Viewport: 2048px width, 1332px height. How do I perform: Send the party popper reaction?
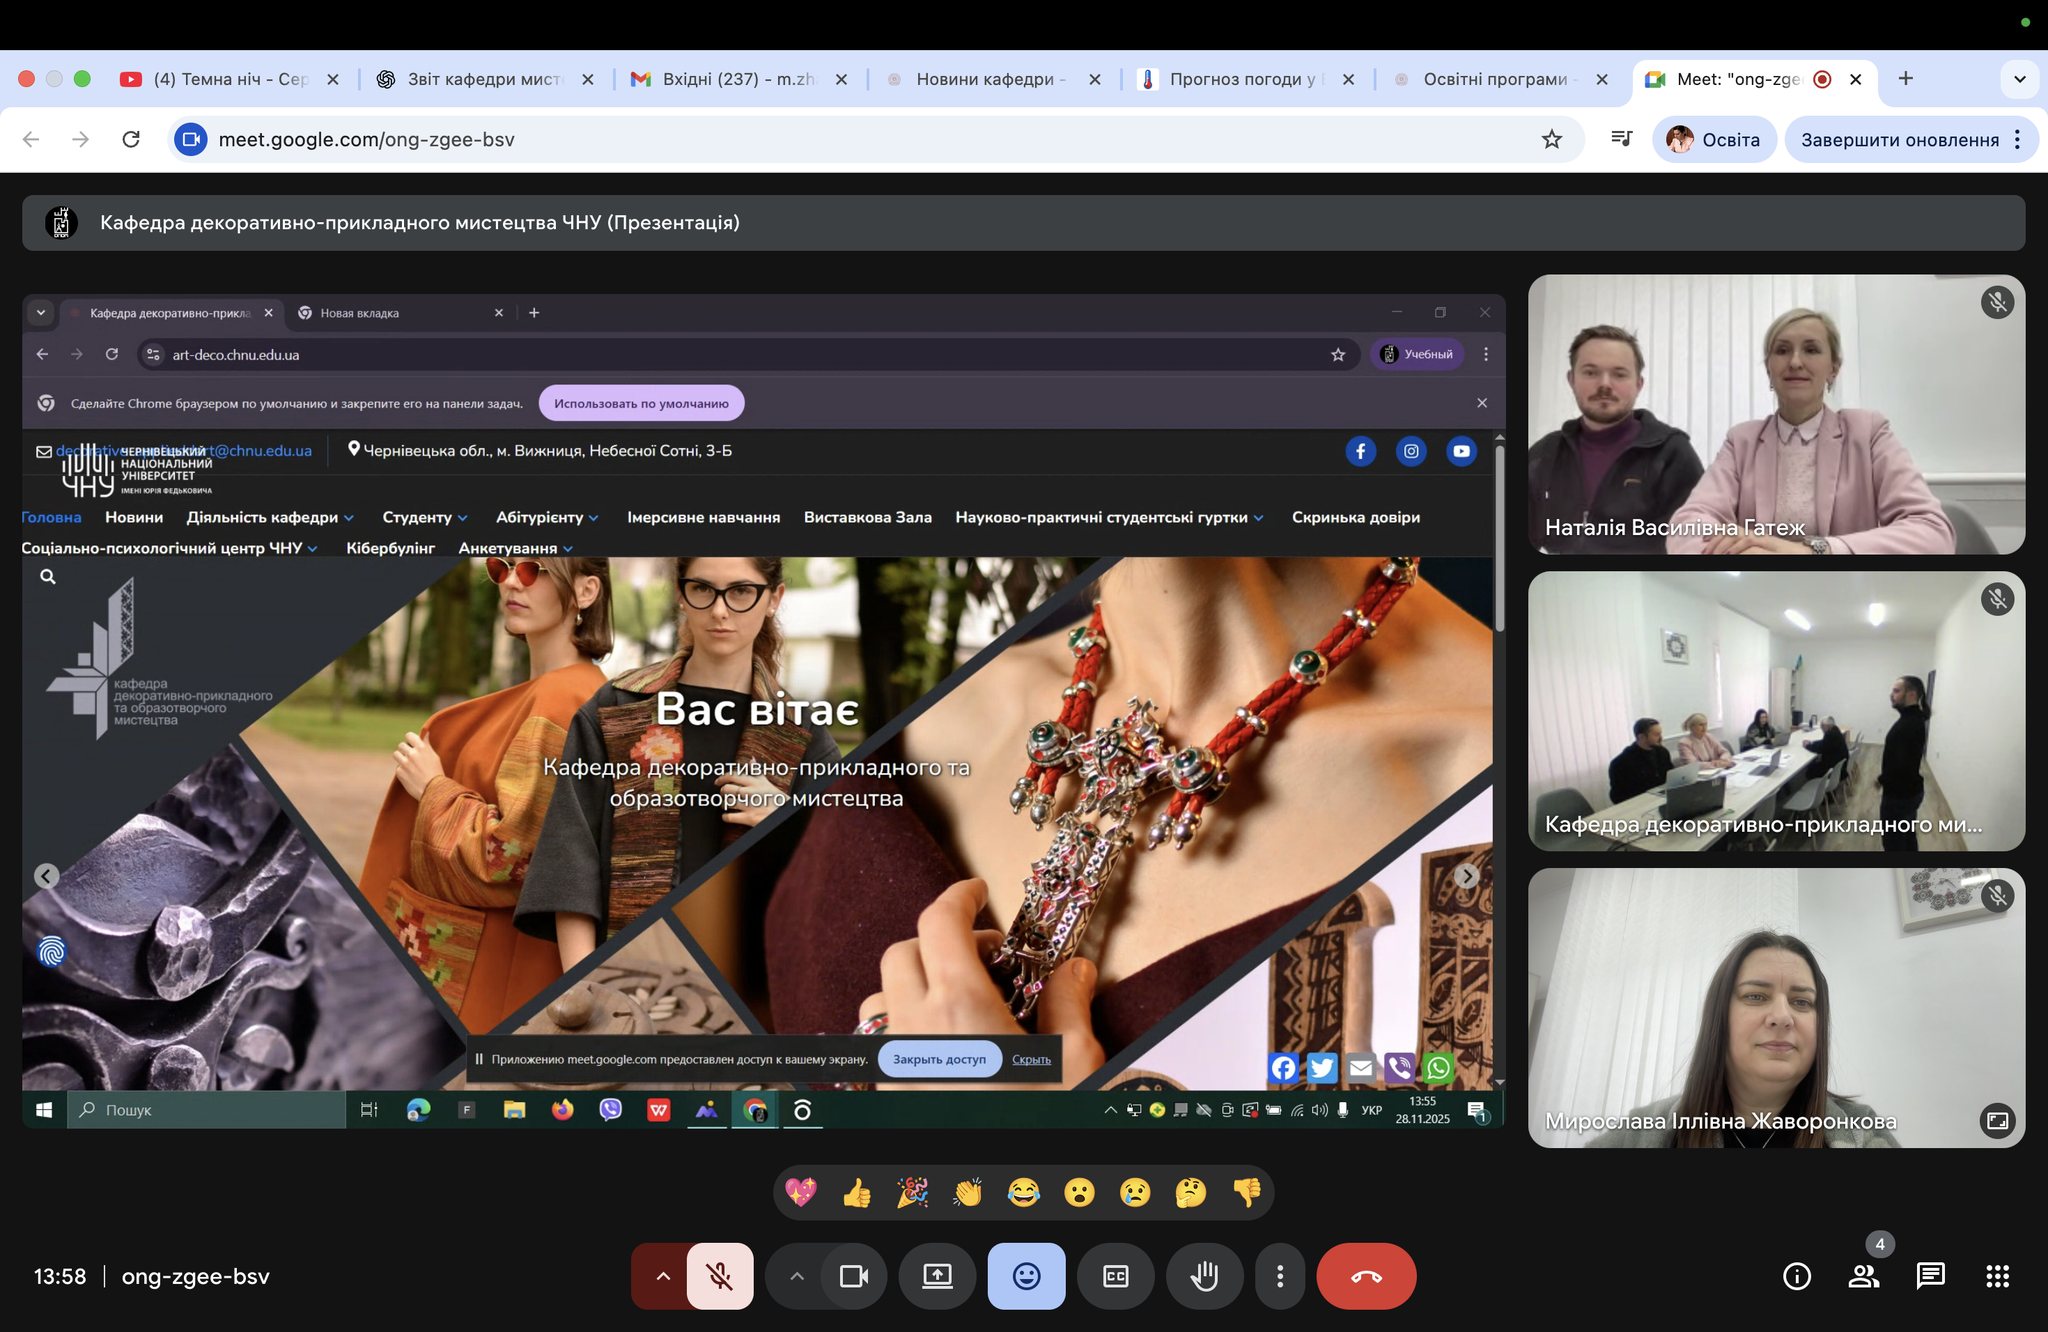pos(912,1192)
